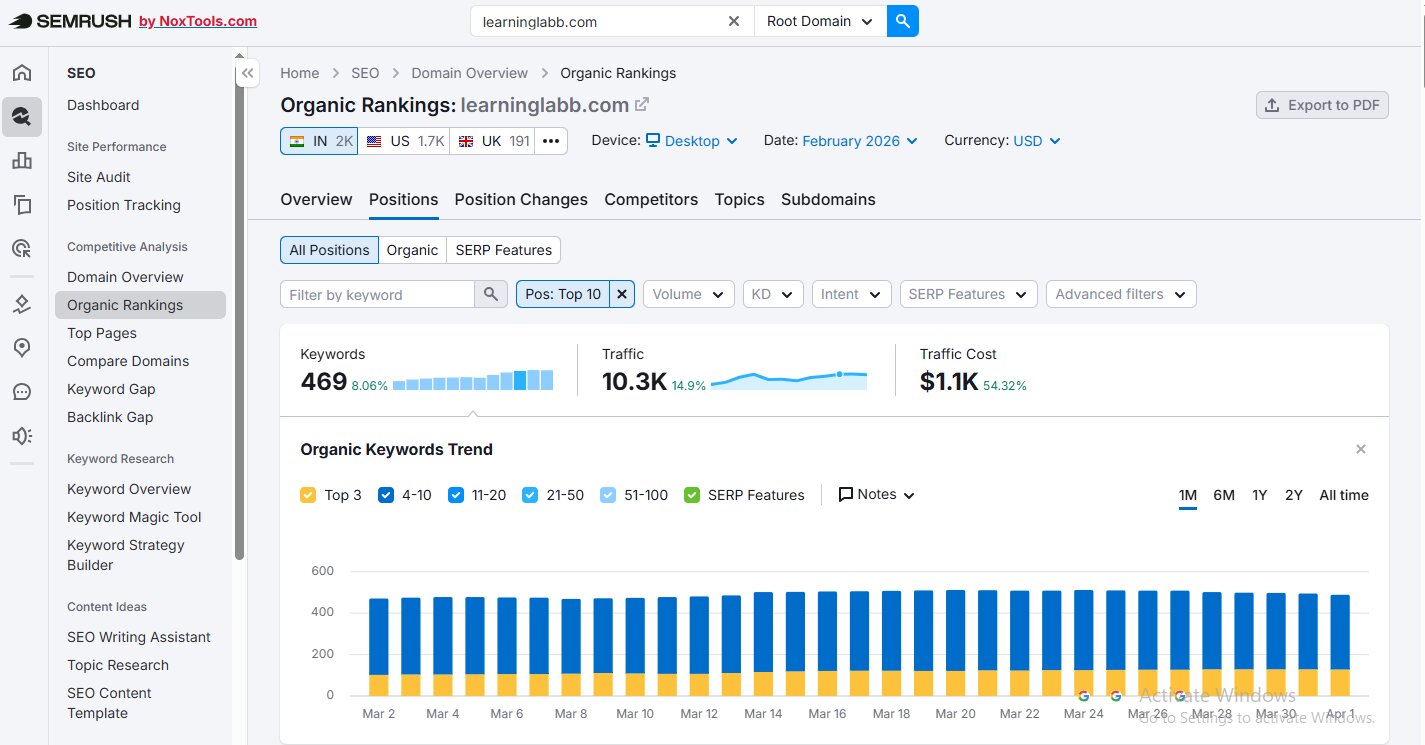This screenshot has width=1425, height=745.
Task: Click the keyword filter search icon
Action: (x=490, y=294)
